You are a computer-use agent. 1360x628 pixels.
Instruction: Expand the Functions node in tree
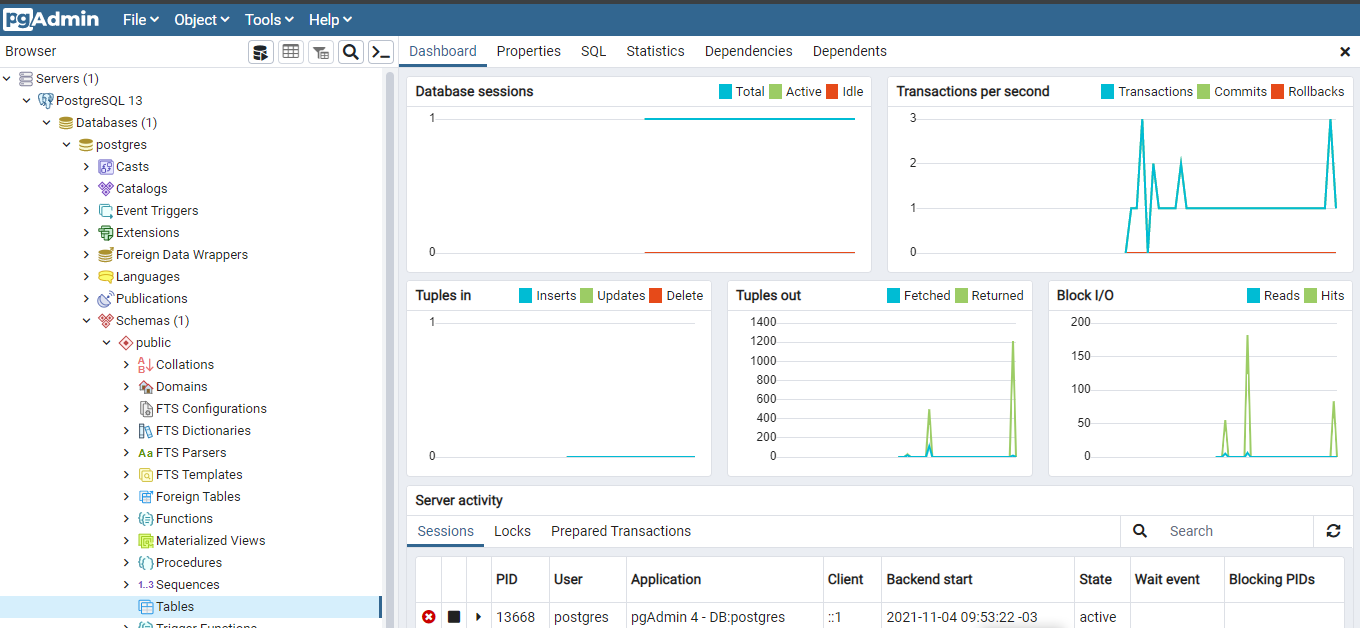click(x=127, y=519)
